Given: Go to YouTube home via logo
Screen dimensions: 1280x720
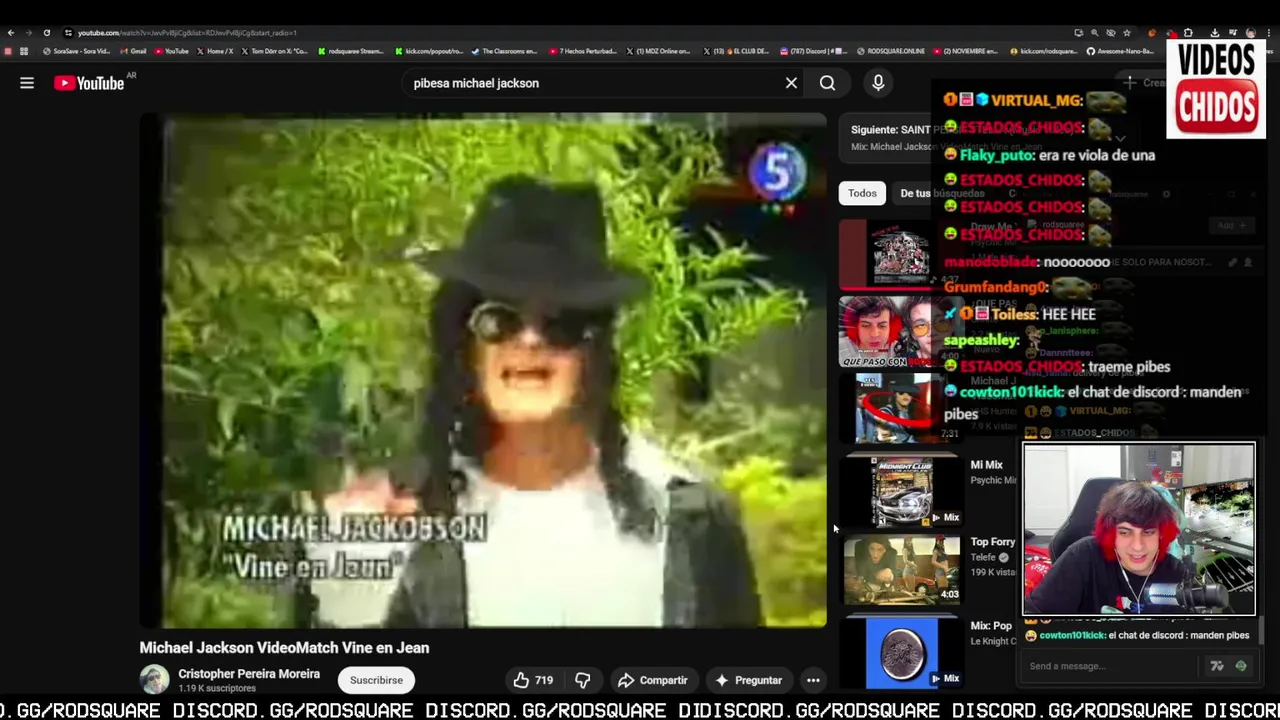Looking at the screenshot, I should coord(90,83).
